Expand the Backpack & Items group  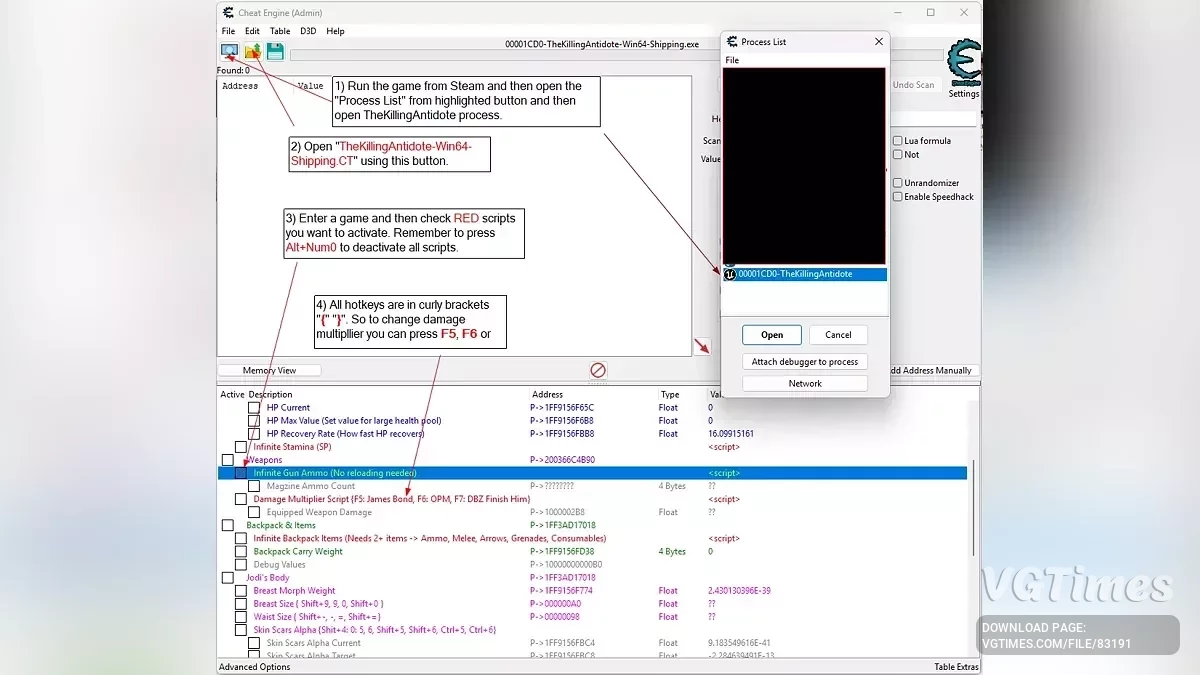click(227, 525)
